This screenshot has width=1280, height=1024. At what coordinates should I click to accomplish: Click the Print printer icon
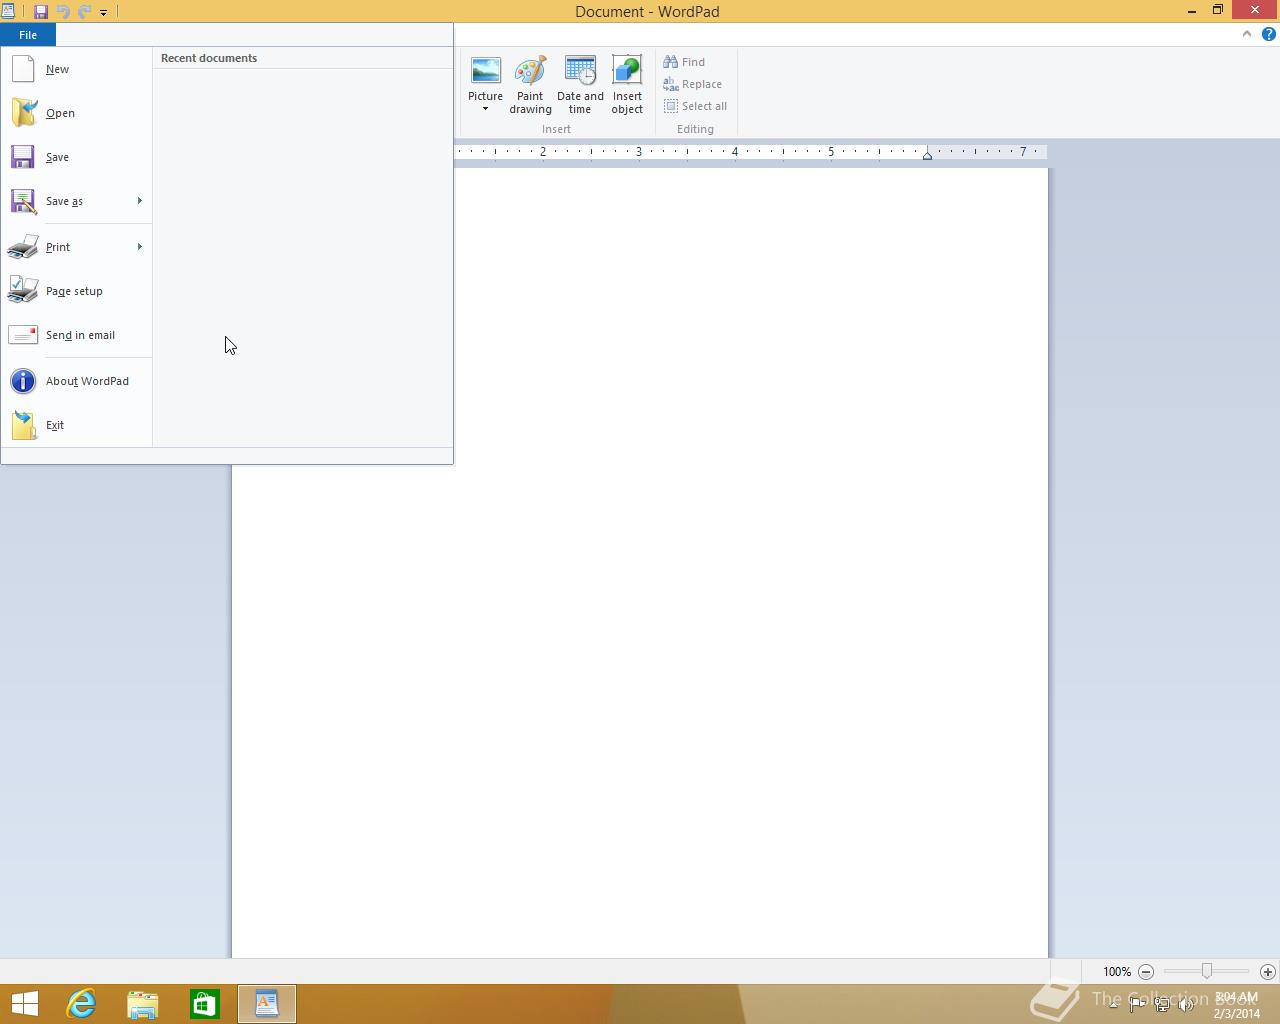click(23, 247)
